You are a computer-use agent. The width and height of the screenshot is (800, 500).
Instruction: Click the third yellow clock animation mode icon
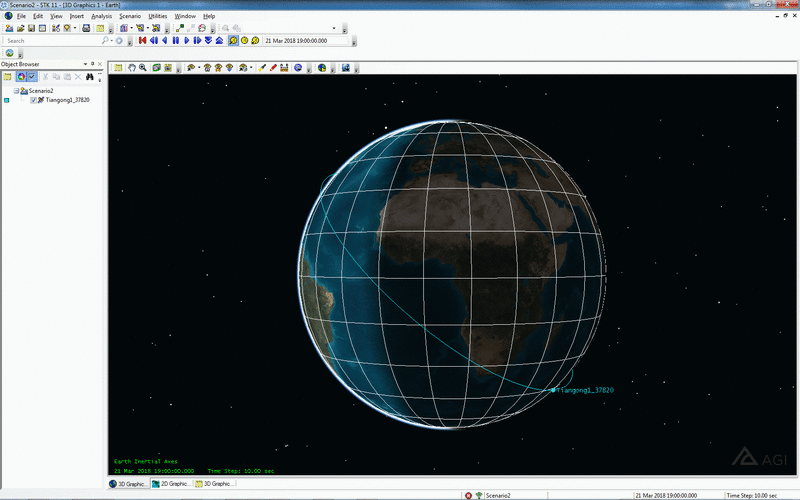point(255,40)
